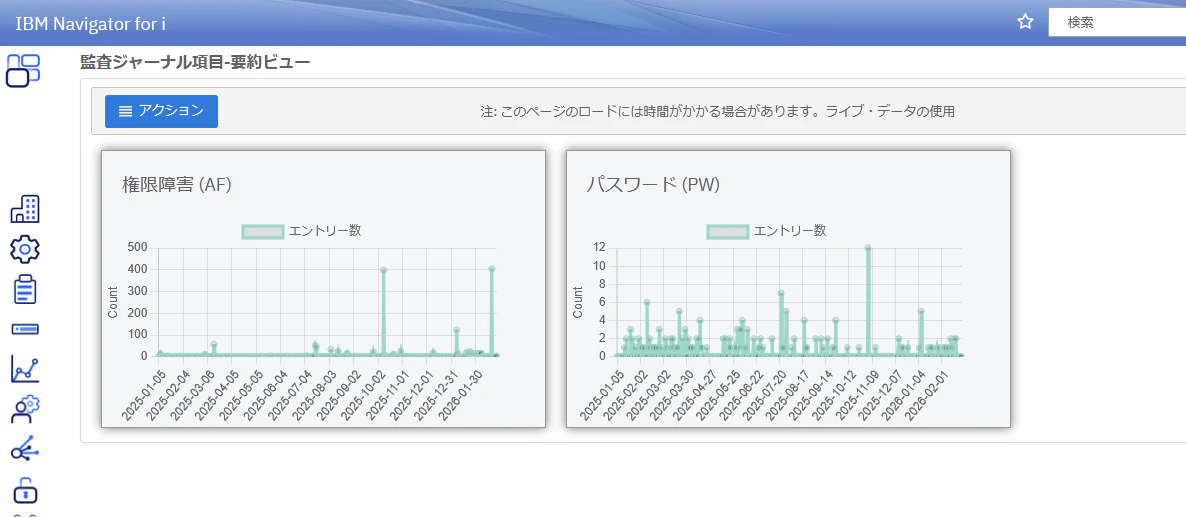Viewport: 1186px width, 517px height.
Task: Click the 400 peak point near 2025-10-02
Action: (x=383, y=270)
